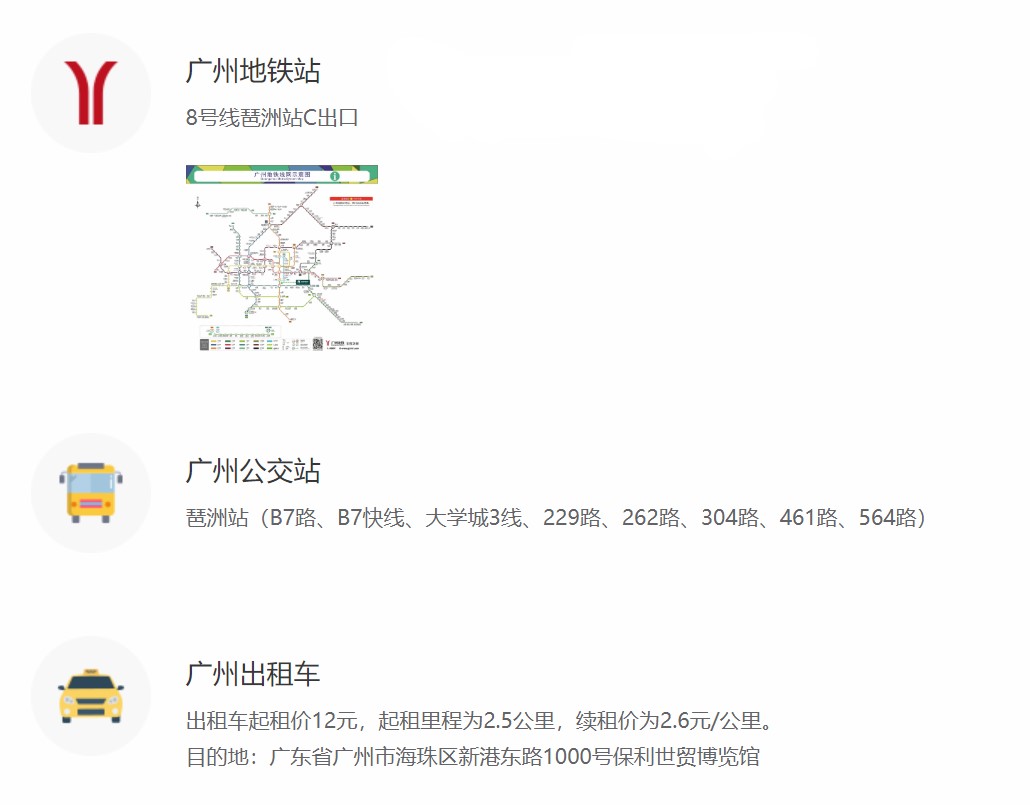The image size is (1030, 805).
Task: Click the Guangzhou Metro red logo icon
Action: (91, 93)
